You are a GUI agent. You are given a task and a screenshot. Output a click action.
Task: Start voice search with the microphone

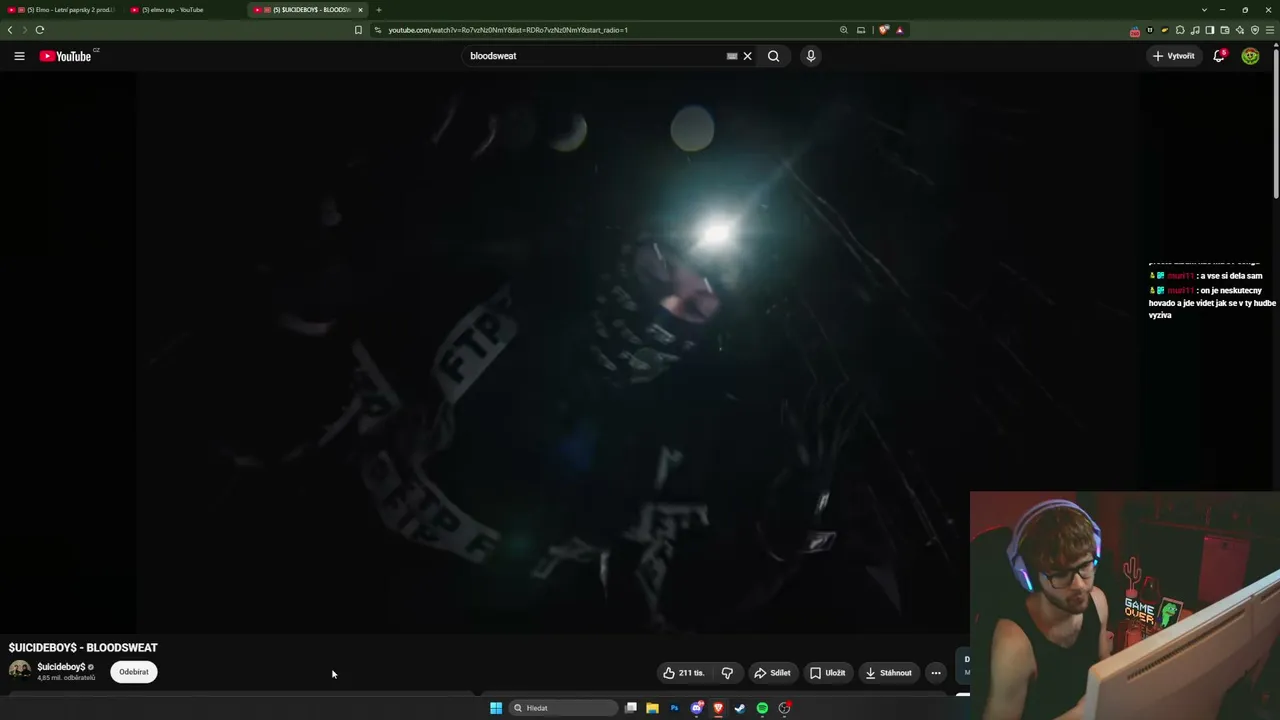(811, 56)
